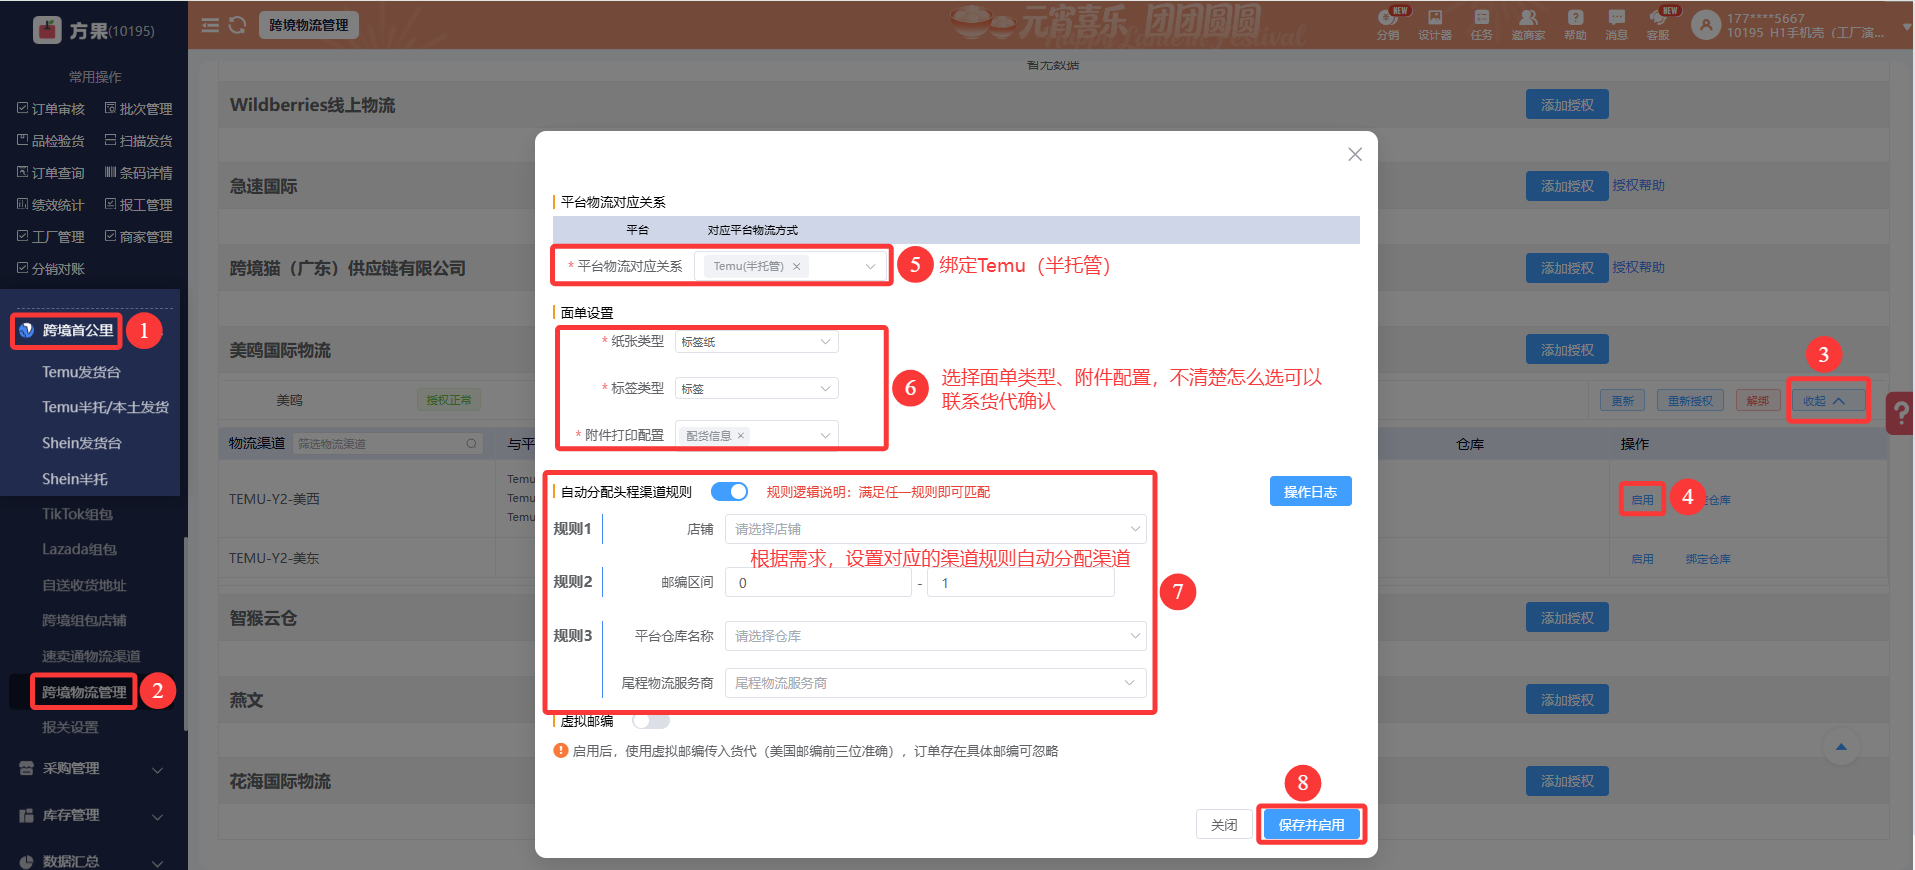Collapse the sidebar with the menu-fold icon
The width and height of the screenshot is (1915, 870).
tap(210, 25)
